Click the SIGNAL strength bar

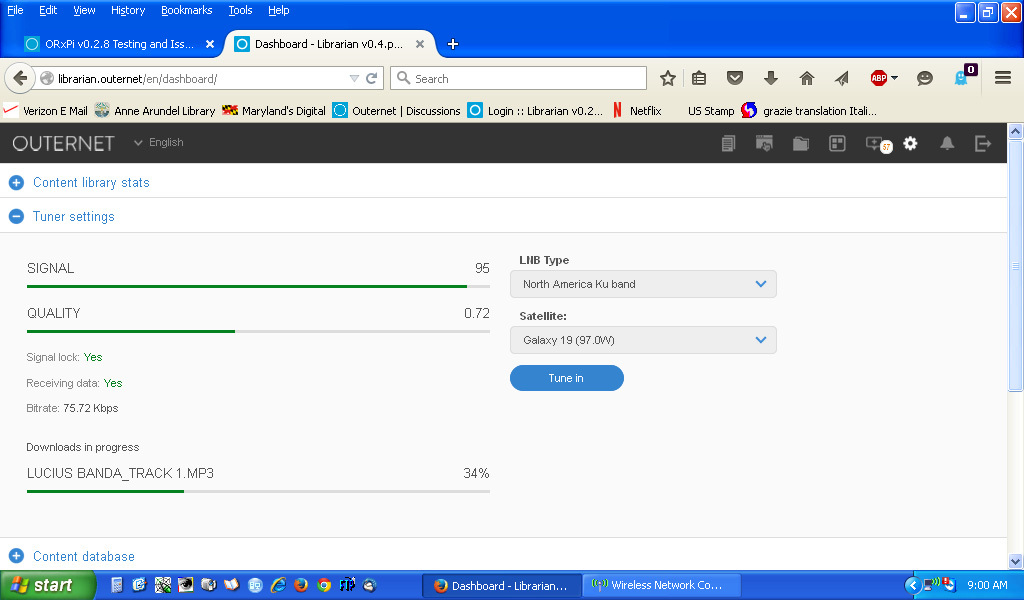(x=258, y=286)
